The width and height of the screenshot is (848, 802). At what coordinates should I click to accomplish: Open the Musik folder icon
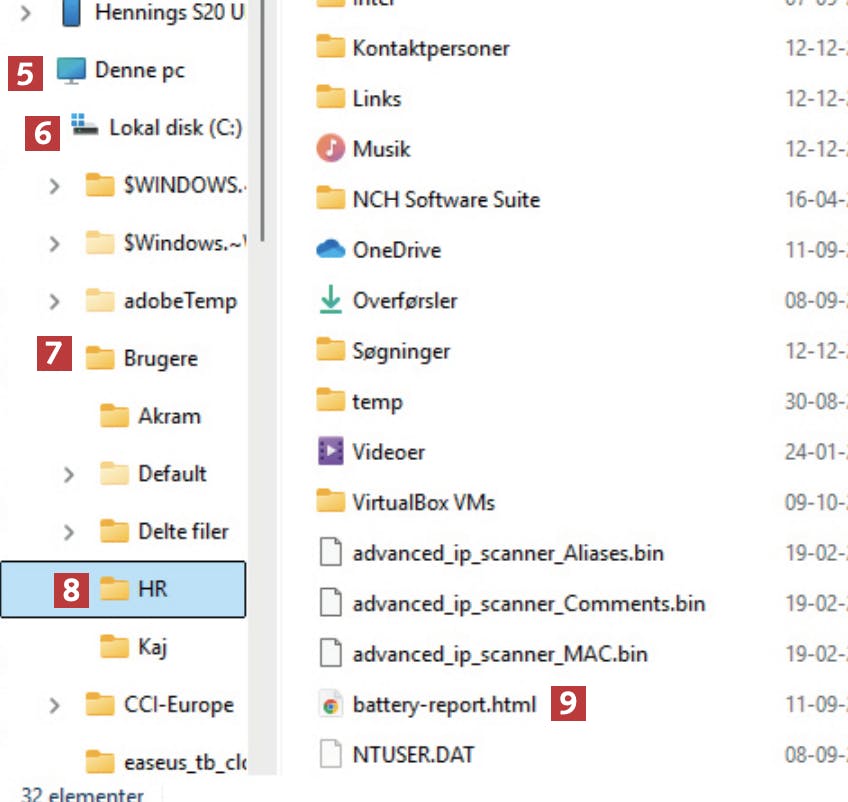coord(330,149)
